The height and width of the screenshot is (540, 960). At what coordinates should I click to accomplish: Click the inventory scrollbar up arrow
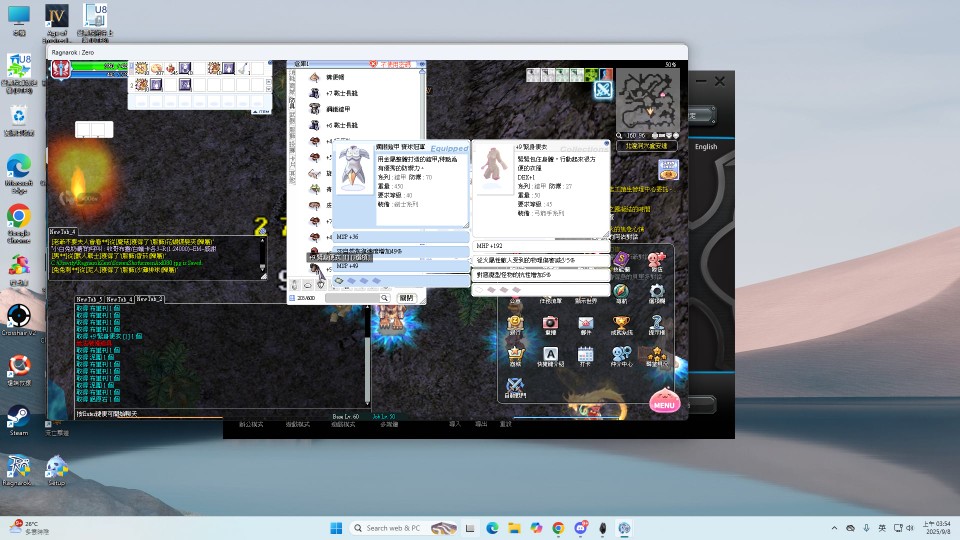pos(422,72)
